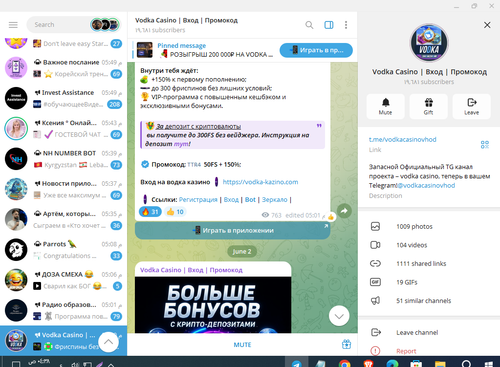Open the three-dot channel options menu
This screenshot has height=367, width=500.
click(x=346, y=25)
